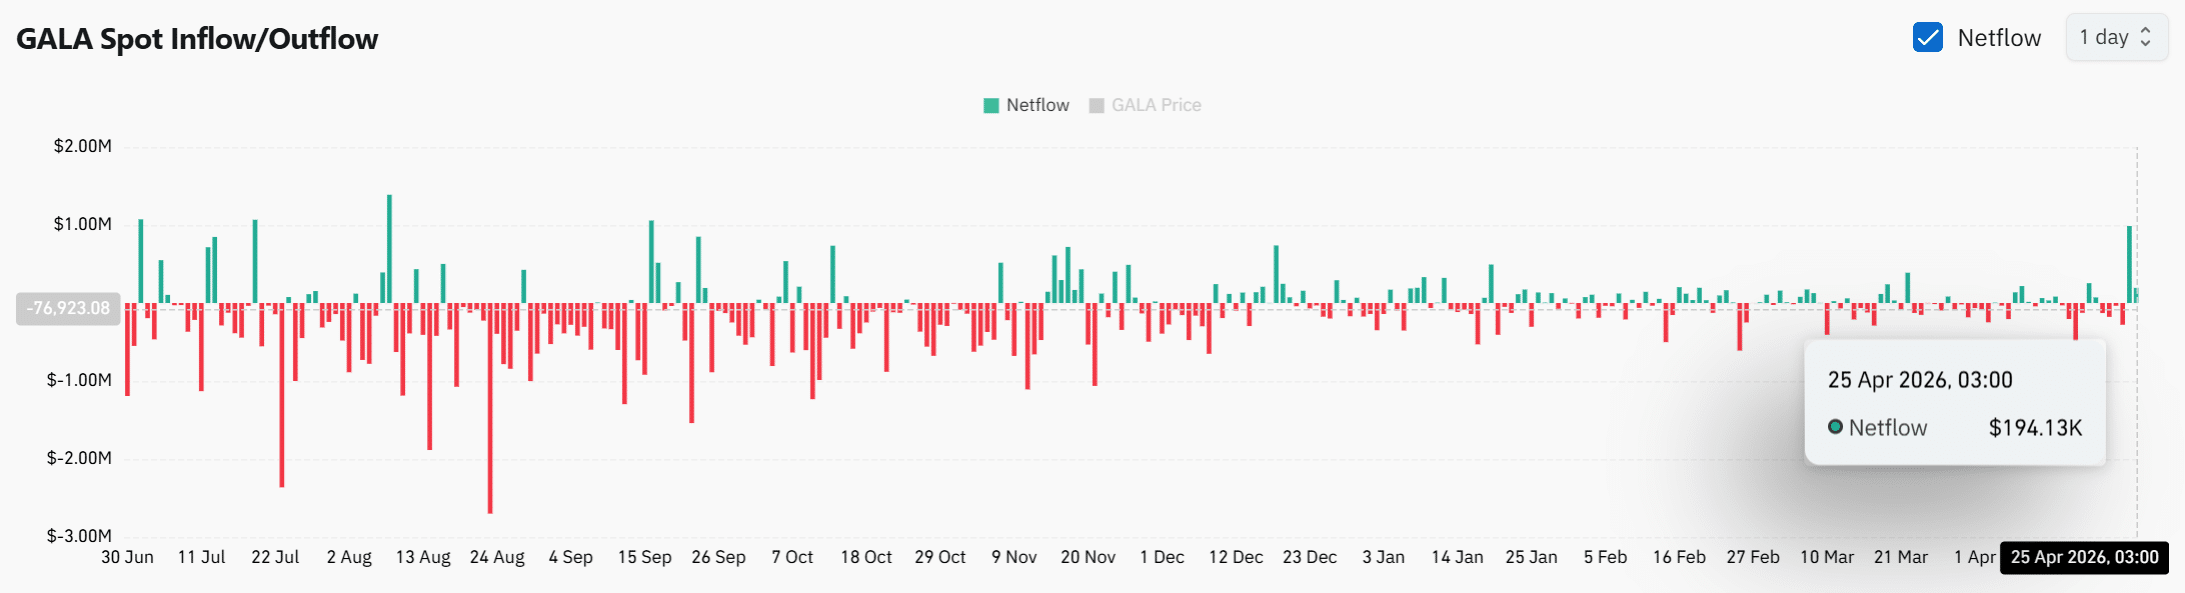The height and width of the screenshot is (593, 2185).
Task: Click the -76,923.08 crosshair value label
Action: pos(68,308)
